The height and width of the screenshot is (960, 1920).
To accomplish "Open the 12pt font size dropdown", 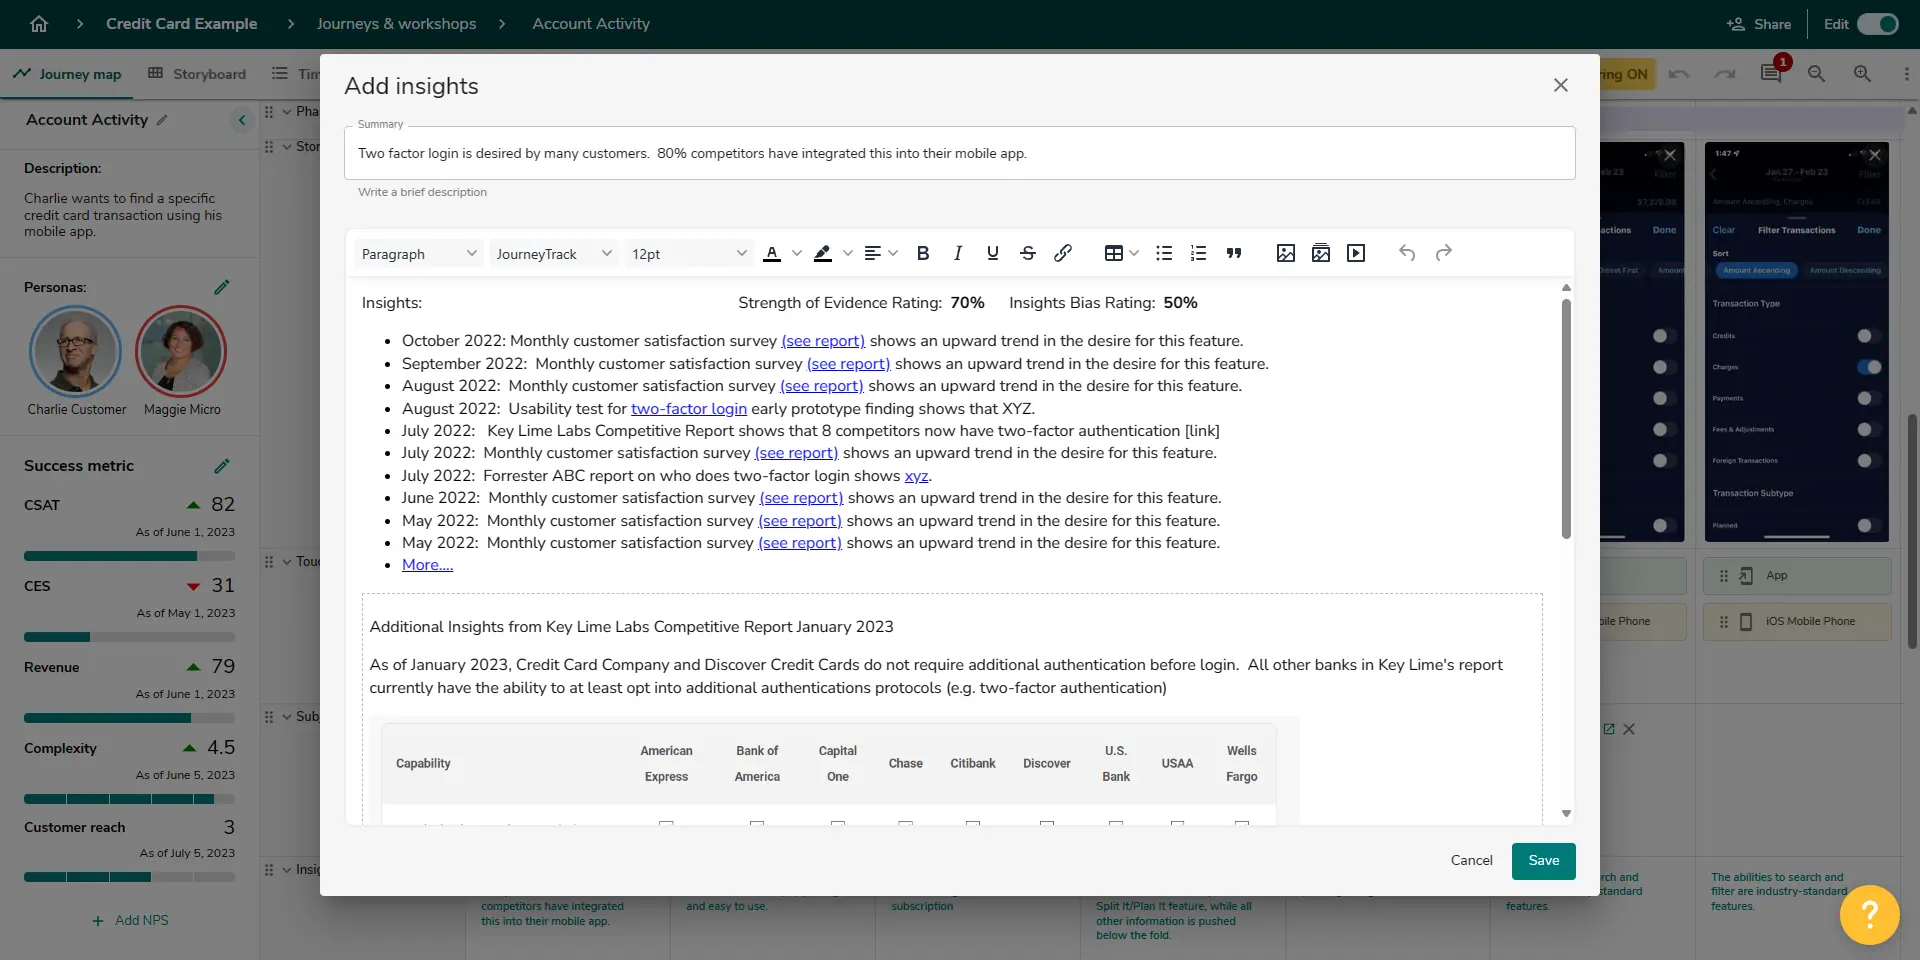I will pos(686,253).
